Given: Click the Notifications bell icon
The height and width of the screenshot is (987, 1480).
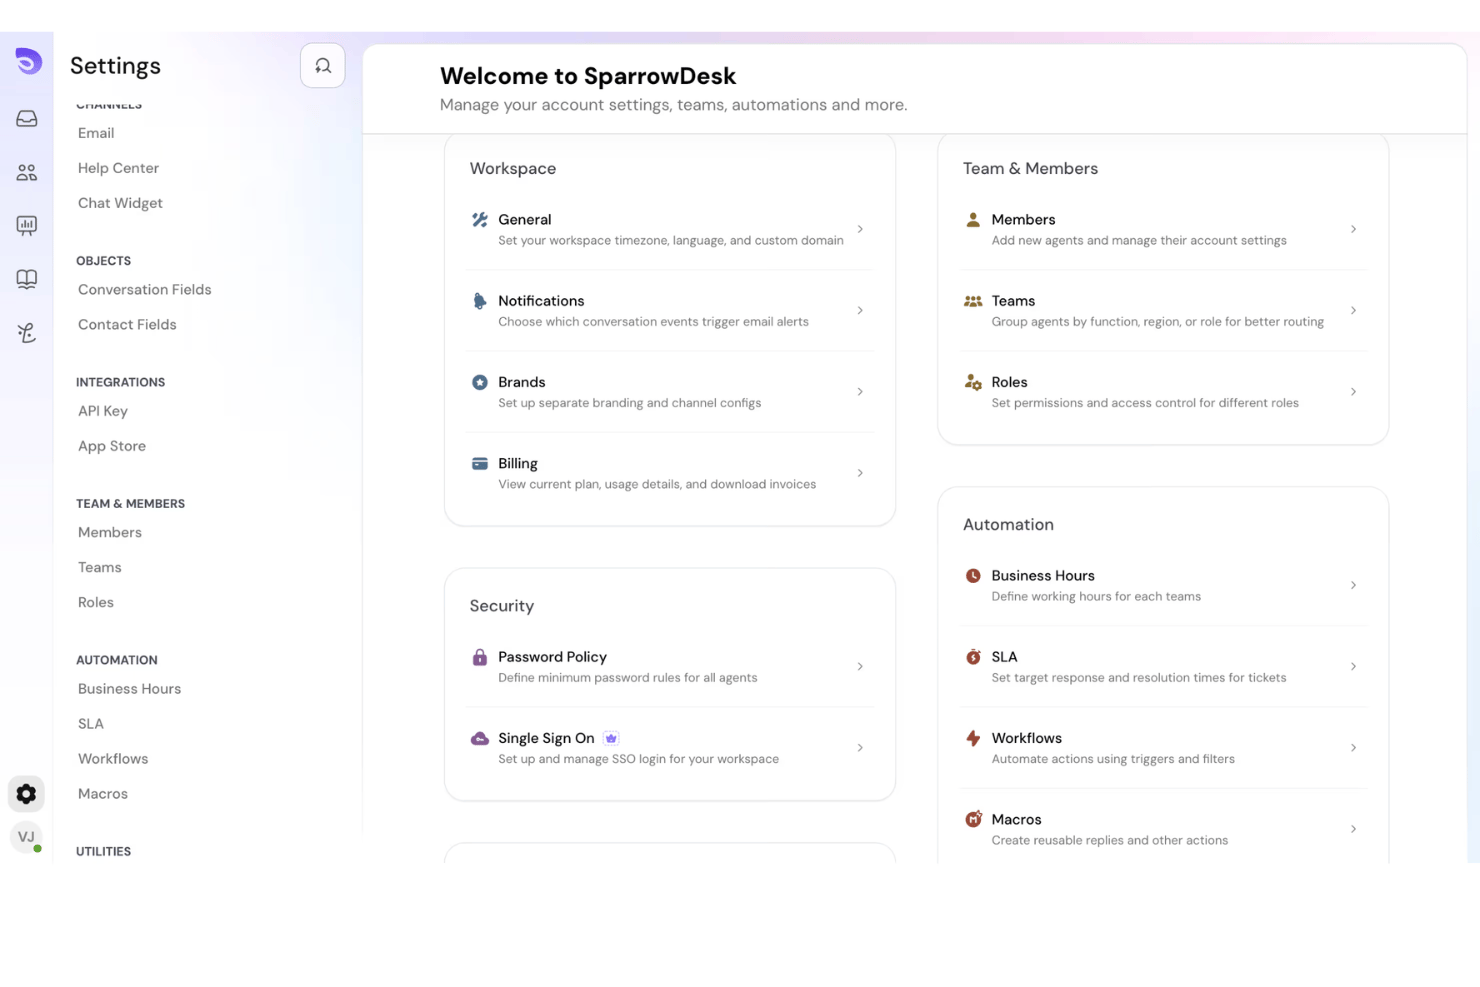Looking at the screenshot, I should coord(480,301).
